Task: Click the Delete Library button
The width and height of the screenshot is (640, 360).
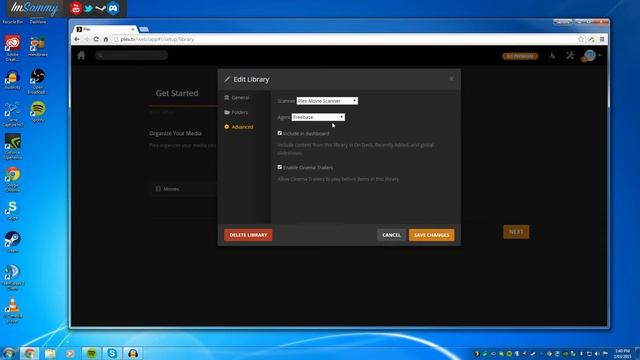Action: click(248, 235)
